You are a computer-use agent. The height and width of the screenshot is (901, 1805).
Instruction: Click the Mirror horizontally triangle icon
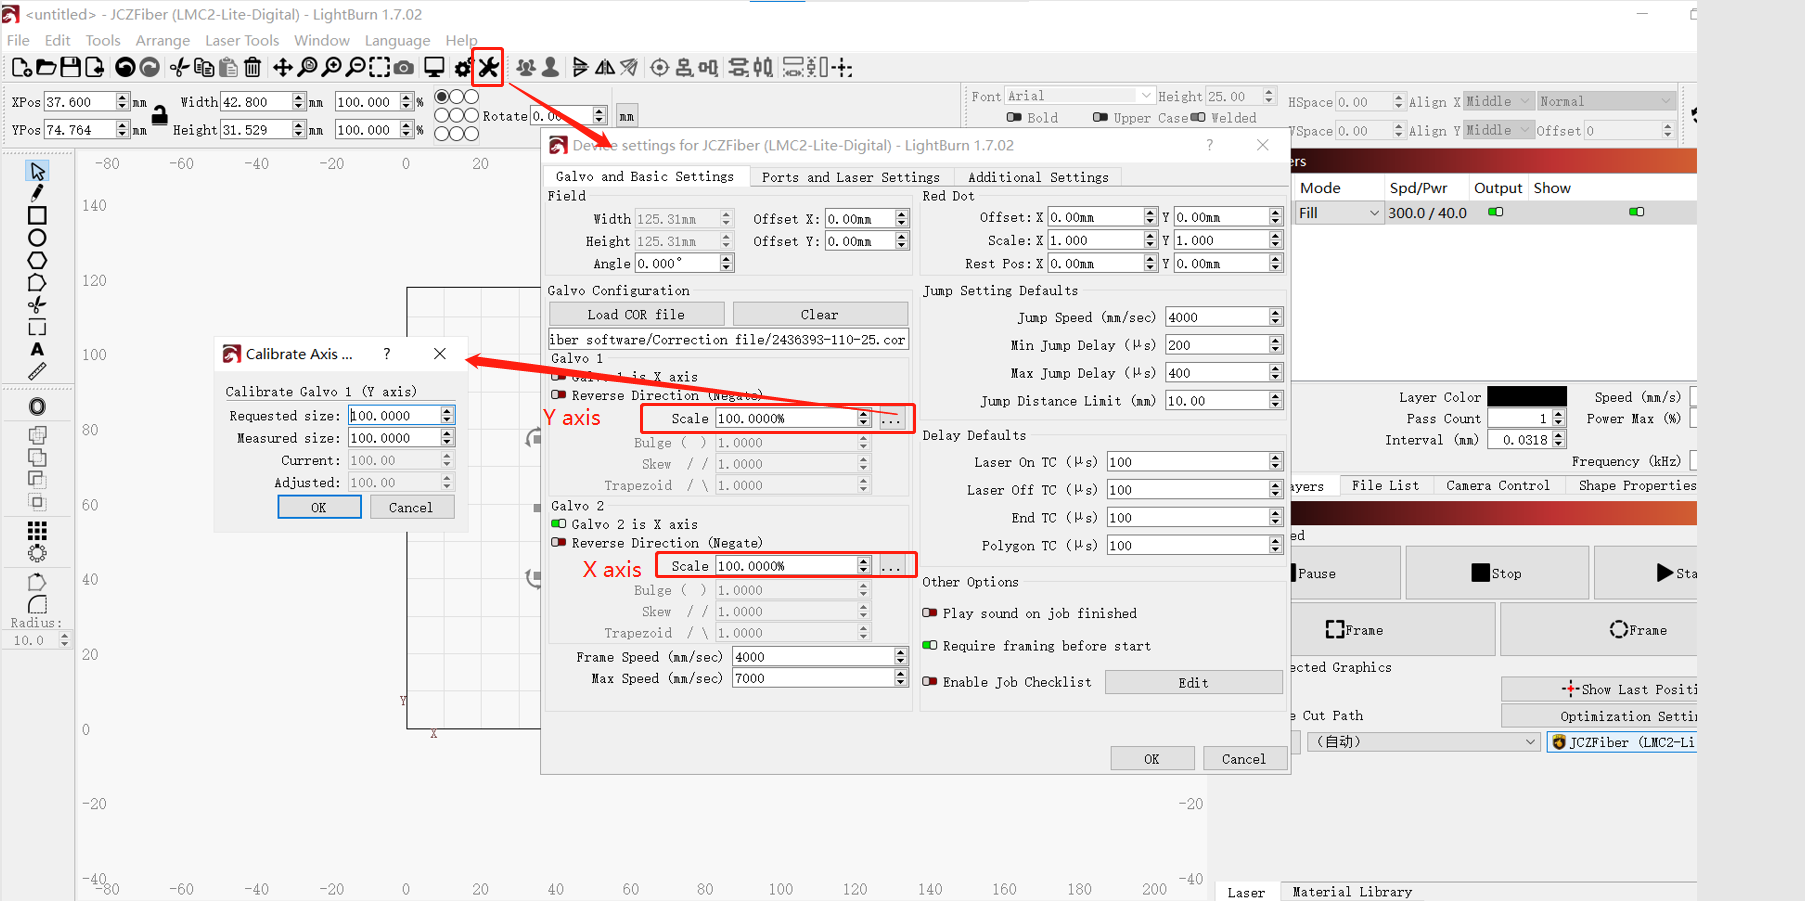605,68
